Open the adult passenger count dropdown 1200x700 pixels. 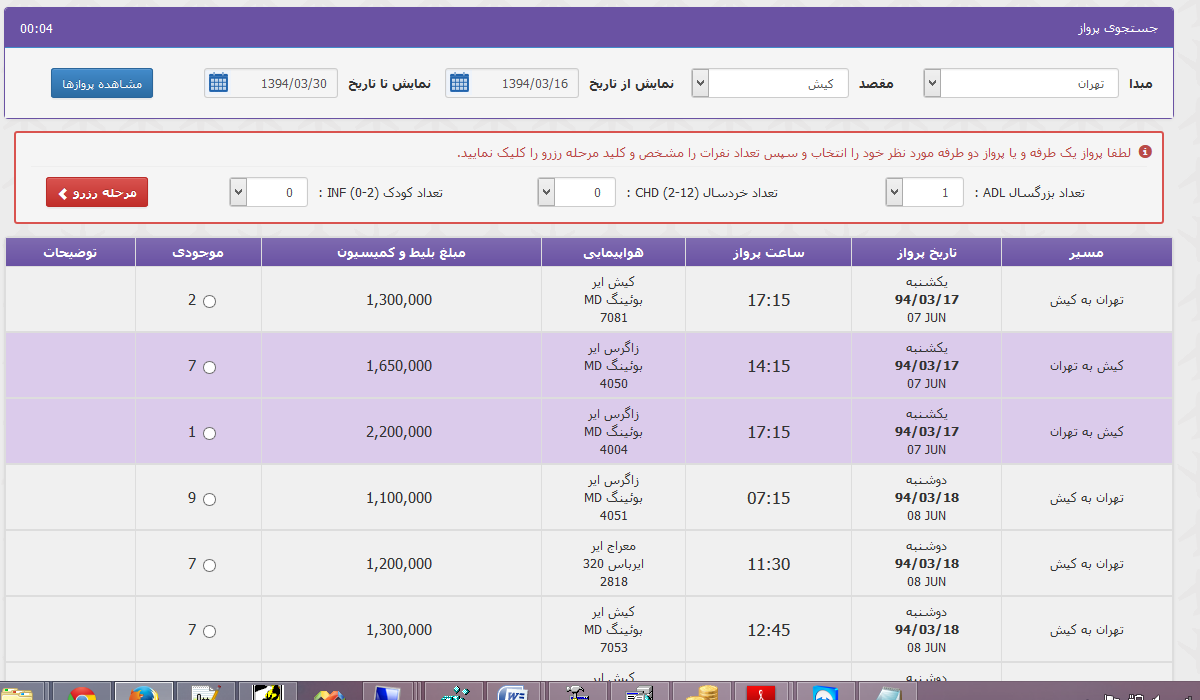tap(895, 193)
